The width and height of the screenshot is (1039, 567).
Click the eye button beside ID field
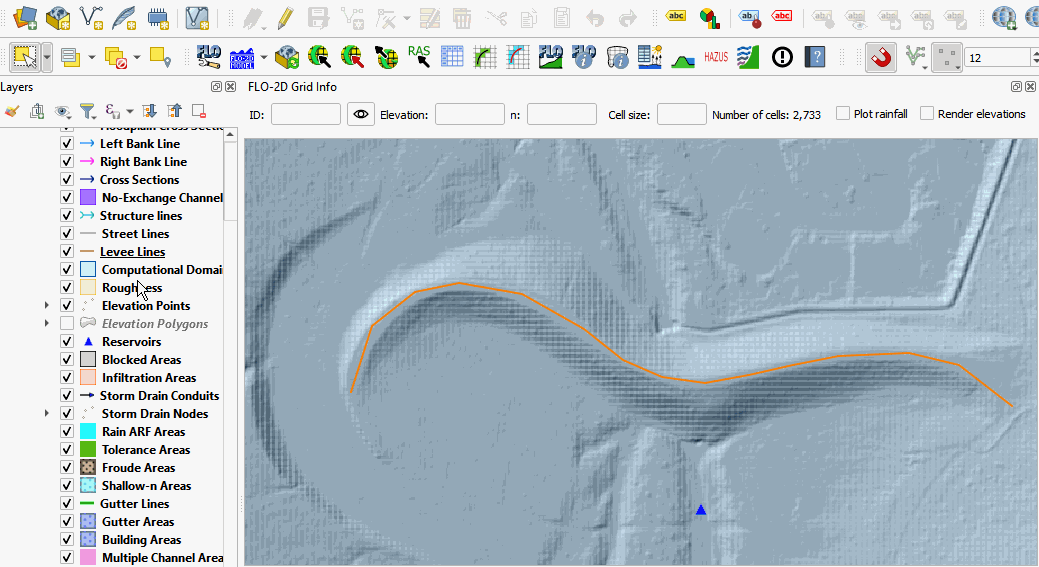tap(361, 115)
